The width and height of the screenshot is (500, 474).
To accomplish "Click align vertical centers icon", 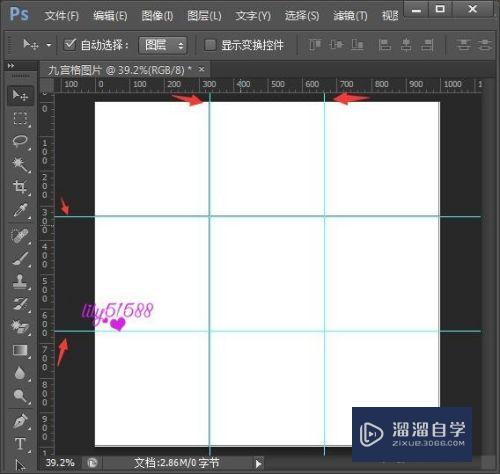I will pyautogui.click(x=336, y=45).
